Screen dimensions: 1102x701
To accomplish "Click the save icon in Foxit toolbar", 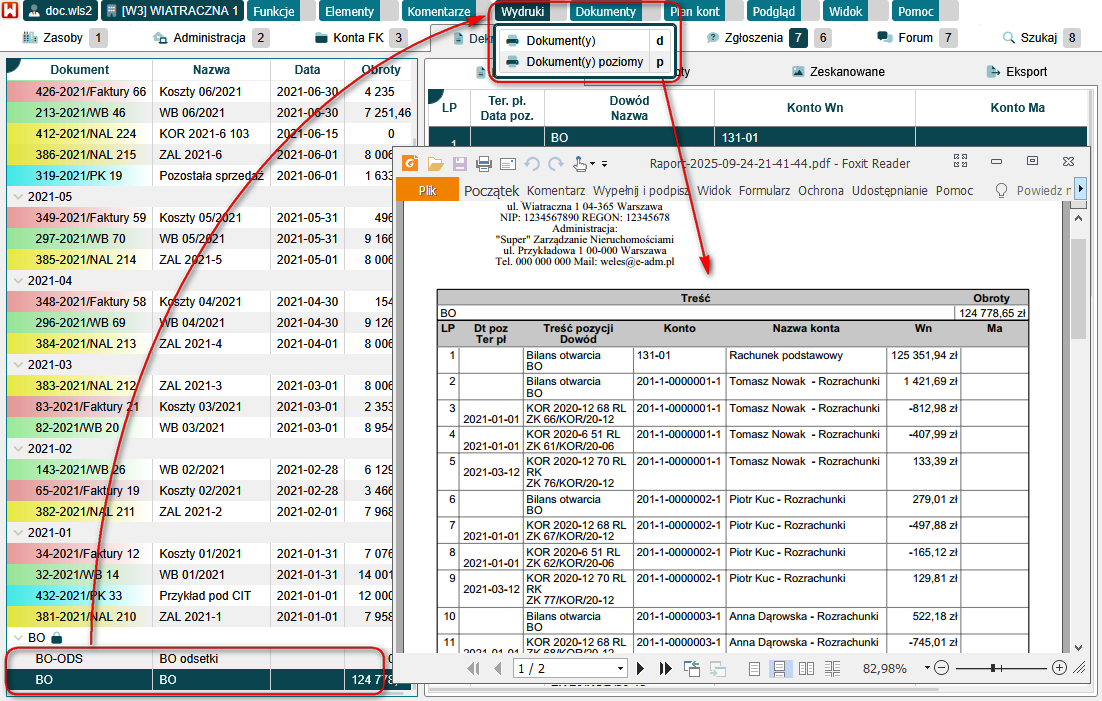I will [459, 164].
